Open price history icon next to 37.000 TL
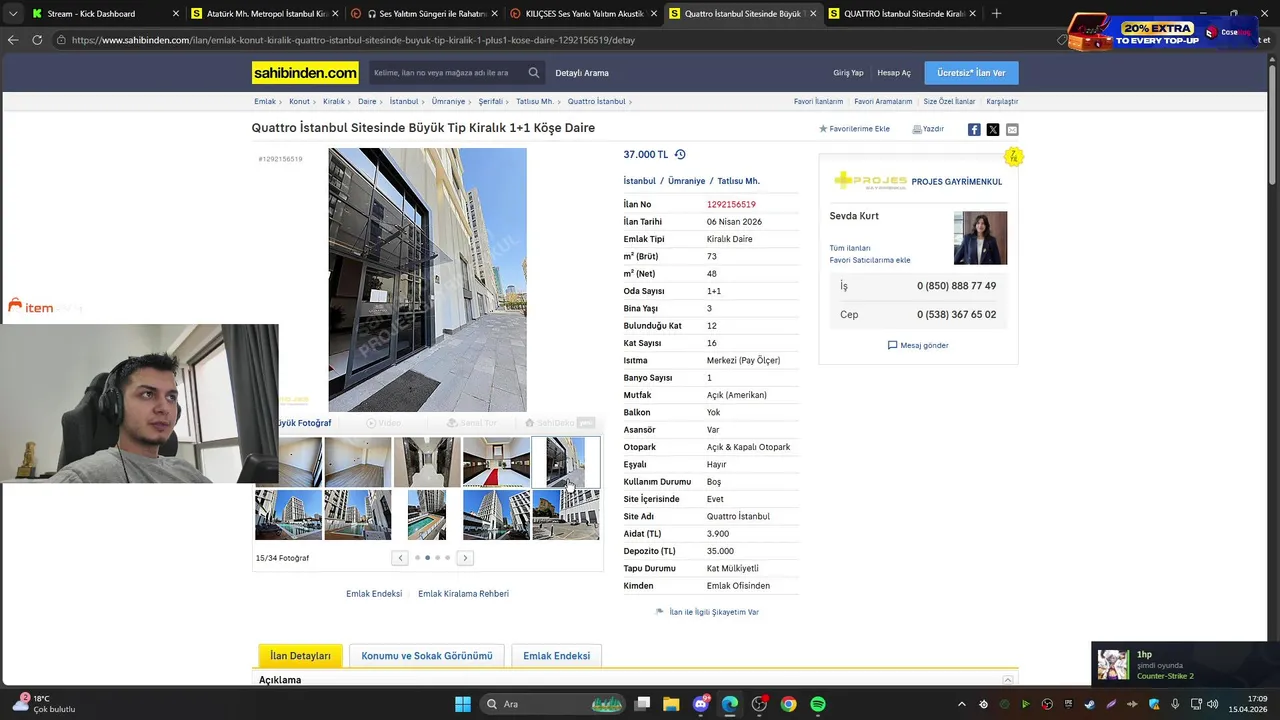The height and width of the screenshot is (720, 1280). (680, 154)
